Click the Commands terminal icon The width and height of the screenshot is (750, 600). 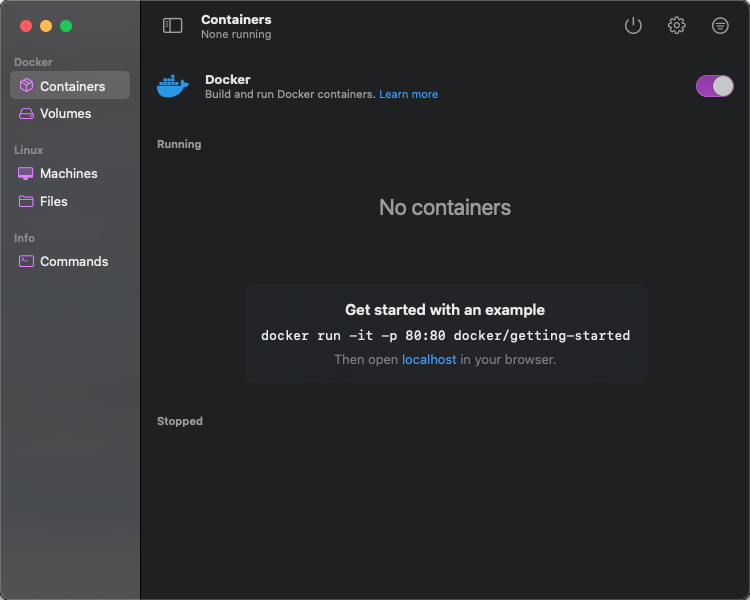26,261
